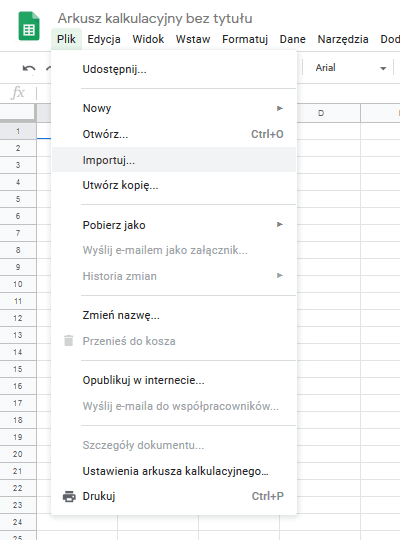Select row 18 header
This screenshot has width=400, height=540.
click(x=18, y=420)
